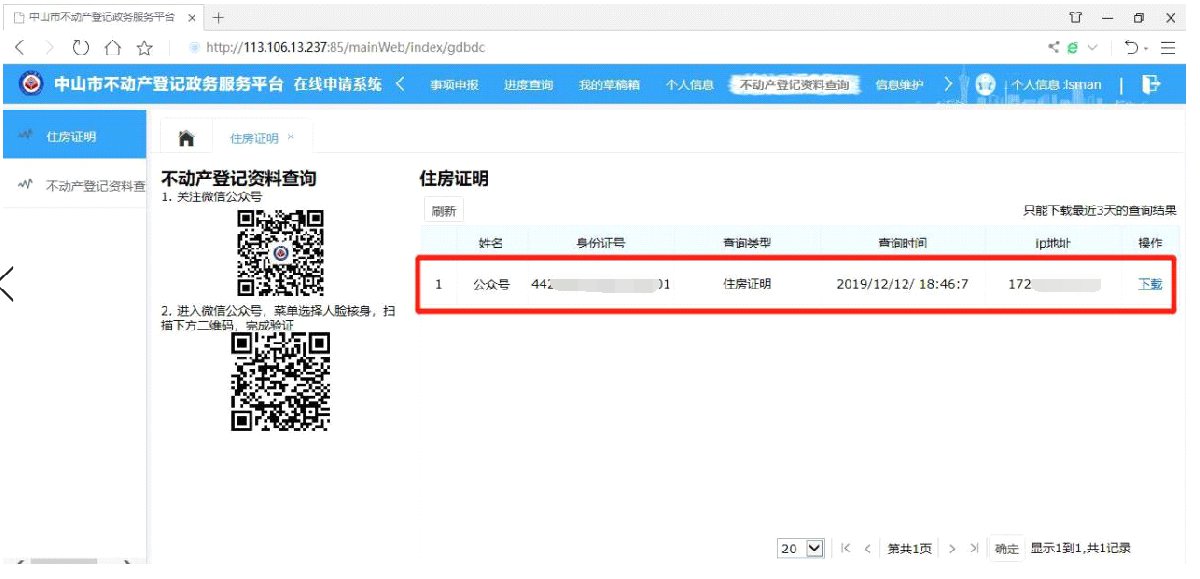Click the user avatar icon
Screen dimensions: 1200x579
[986, 85]
